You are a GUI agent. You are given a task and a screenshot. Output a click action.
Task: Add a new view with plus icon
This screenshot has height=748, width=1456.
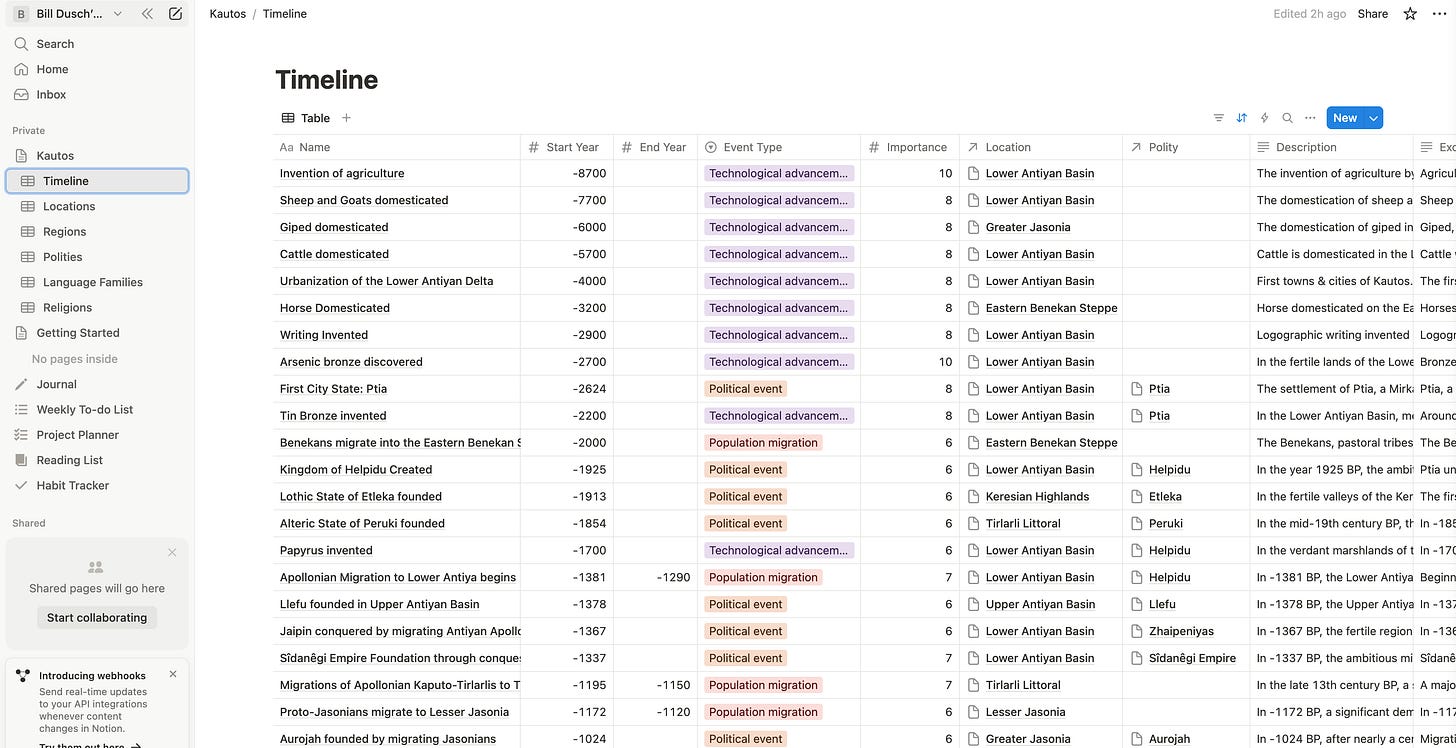346,118
